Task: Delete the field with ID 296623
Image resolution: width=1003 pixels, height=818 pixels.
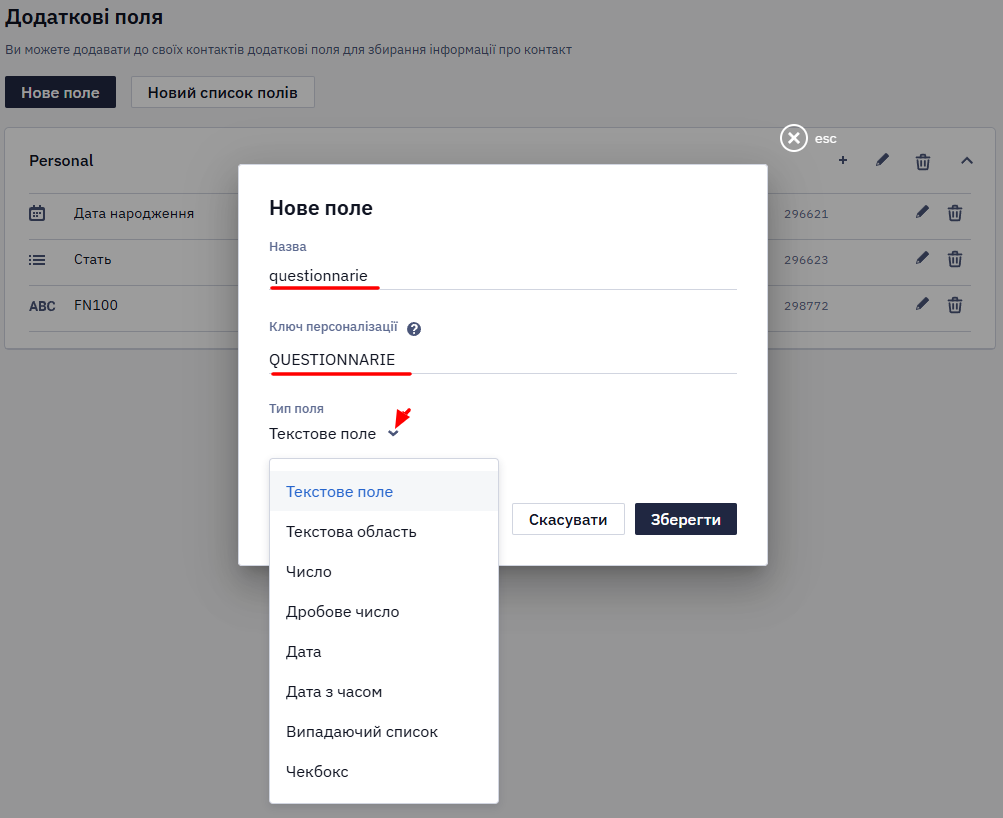Action: click(x=954, y=259)
